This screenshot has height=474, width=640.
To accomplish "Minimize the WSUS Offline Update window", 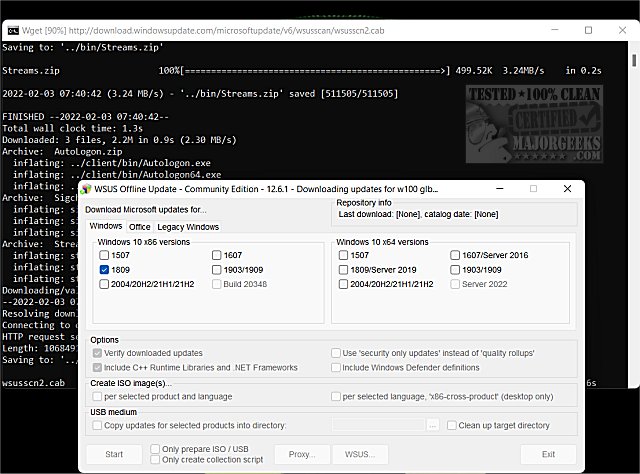I will 500,189.
